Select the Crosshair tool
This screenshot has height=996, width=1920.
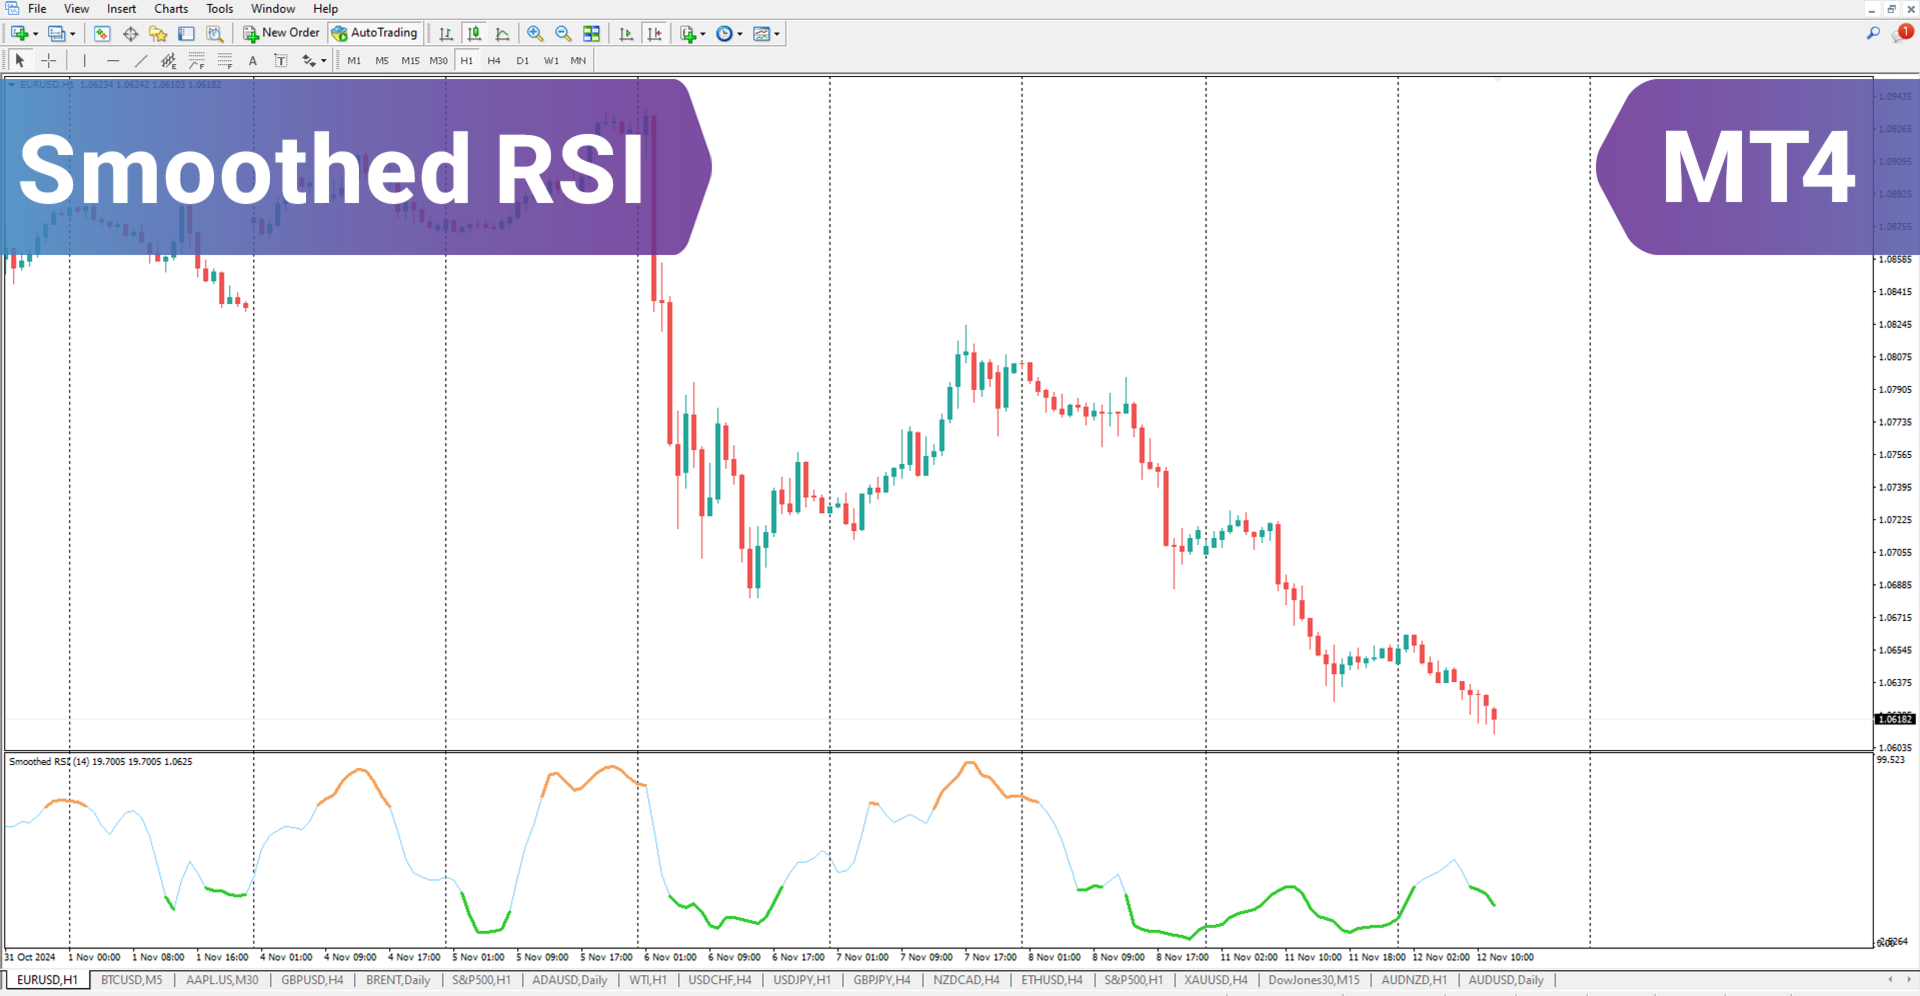tap(48, 60)
